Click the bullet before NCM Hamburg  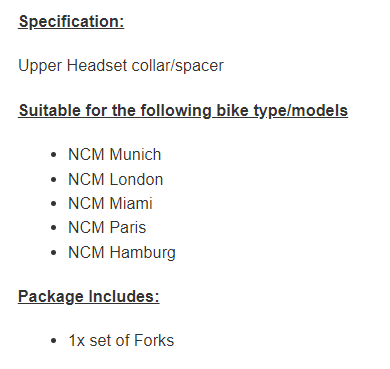pyautogui.click(x=54, y=253)
